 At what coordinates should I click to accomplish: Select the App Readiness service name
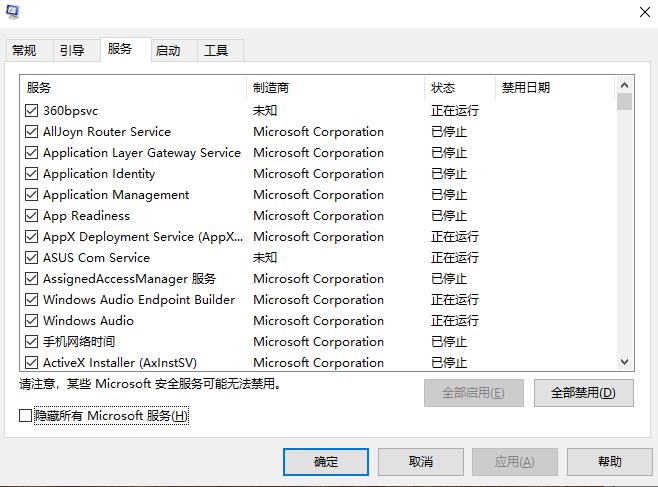(86, 216)
